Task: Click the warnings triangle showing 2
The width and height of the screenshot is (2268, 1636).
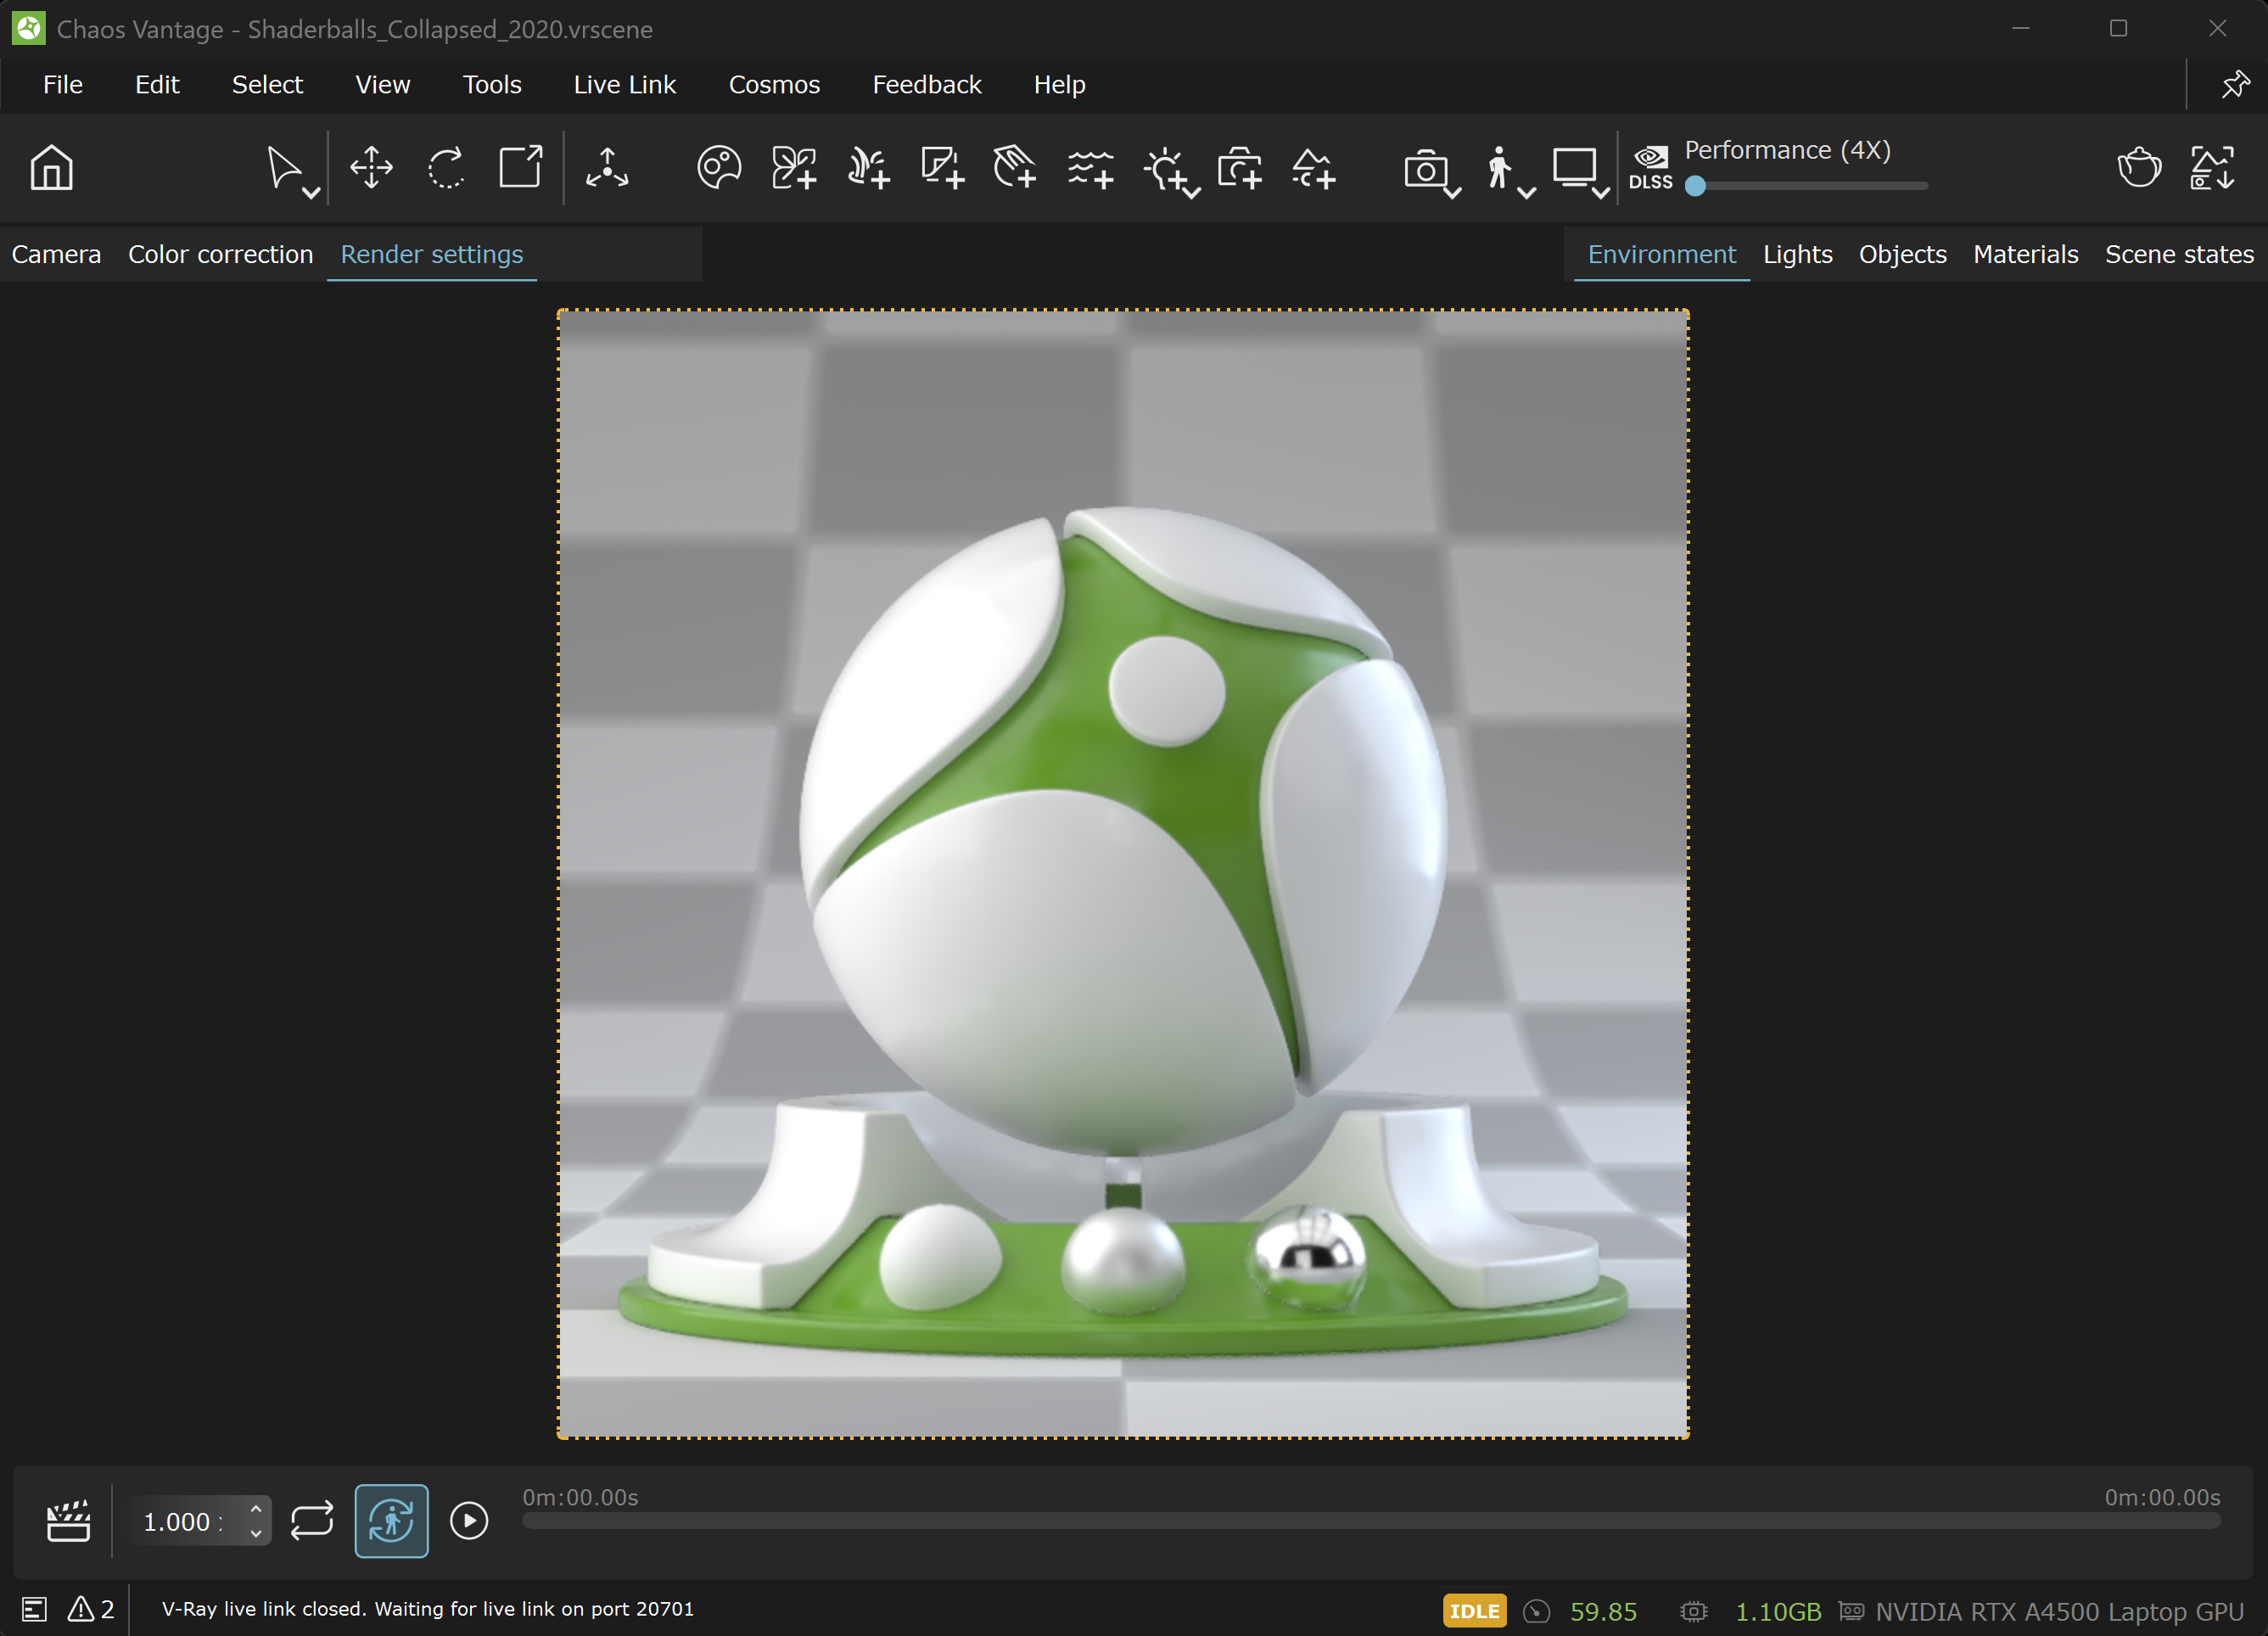Action: tap(90, 1609)
